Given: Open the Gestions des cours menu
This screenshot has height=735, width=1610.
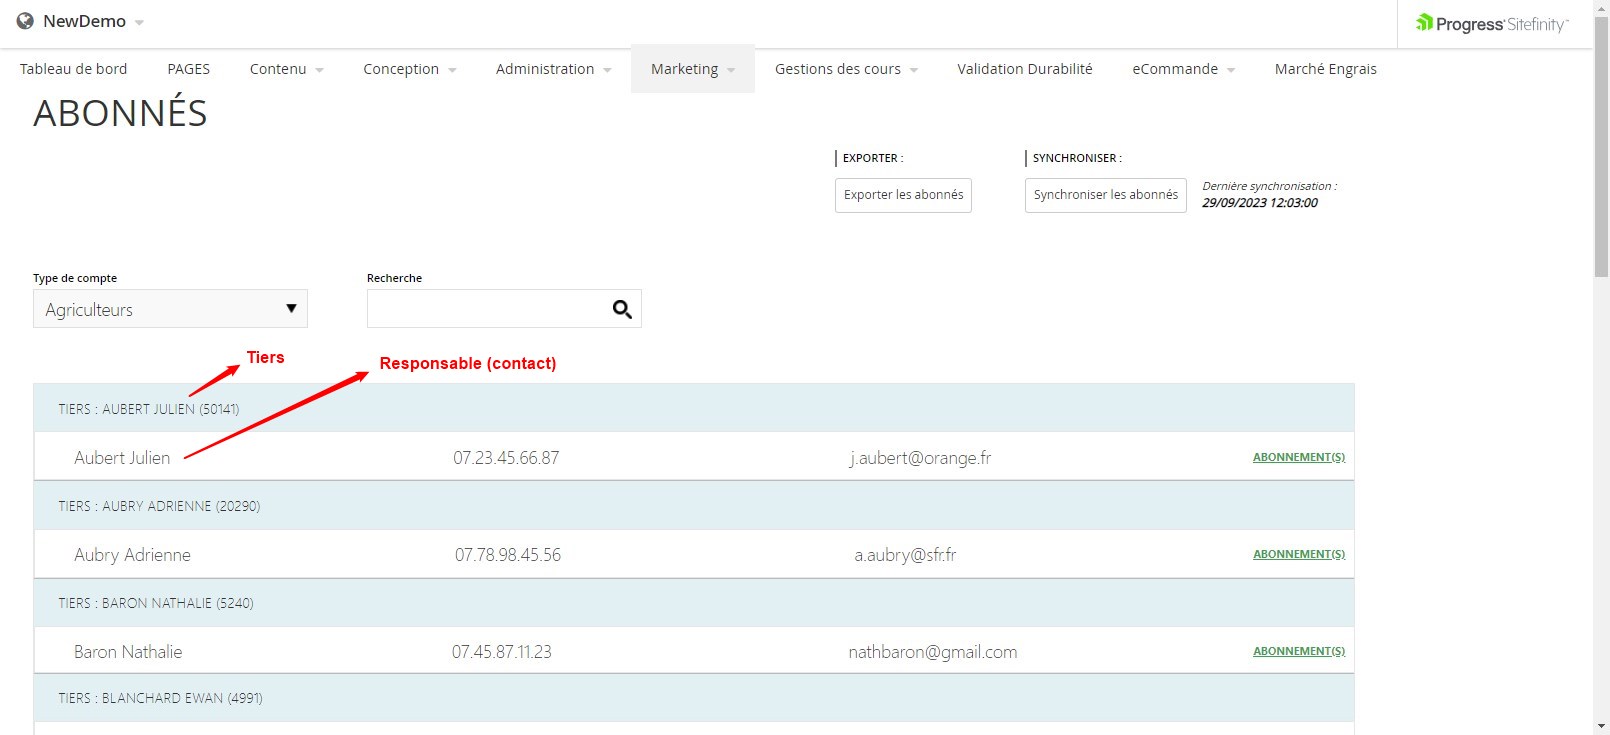Looking at the screenshot, I should (x=846, y=69).
